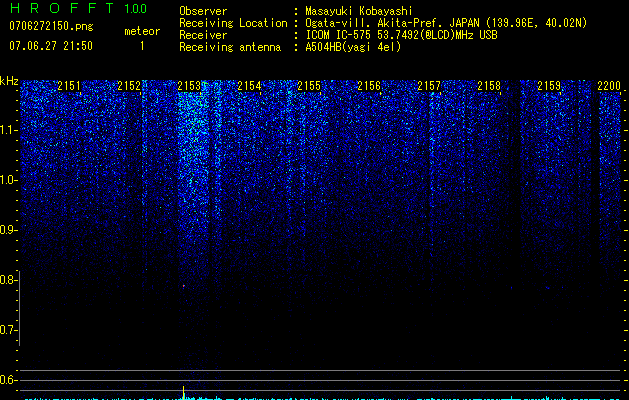Click the 0.8 kHz axis label
The height and width of the screenshot is (400, 629).
click(x=8, y=280)
